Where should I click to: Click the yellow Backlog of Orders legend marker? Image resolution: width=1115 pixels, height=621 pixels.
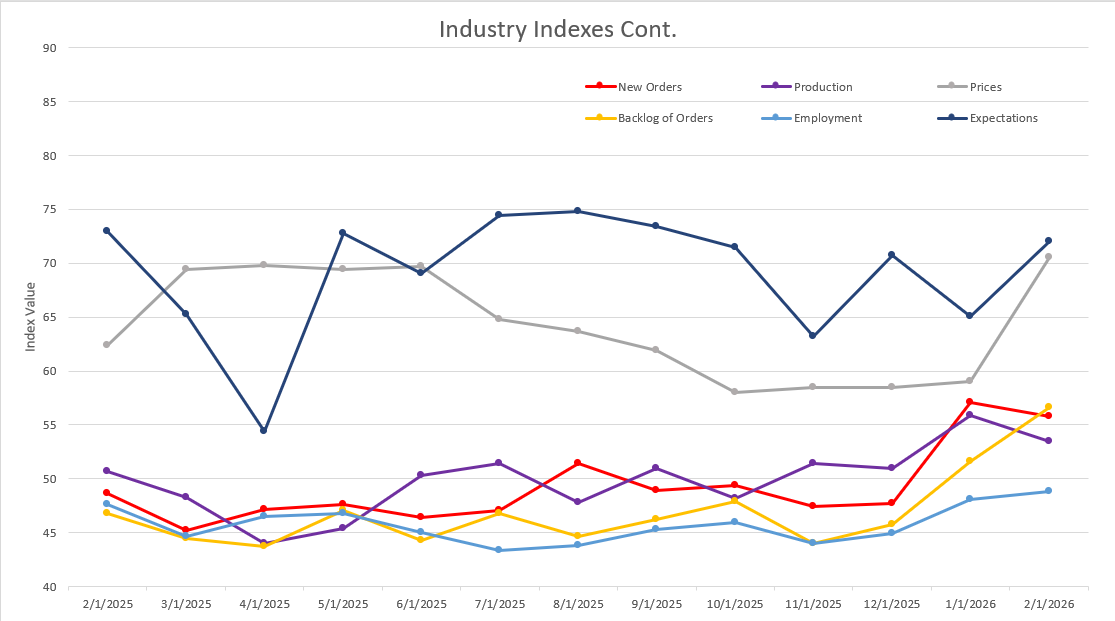[x=599, y=118]
